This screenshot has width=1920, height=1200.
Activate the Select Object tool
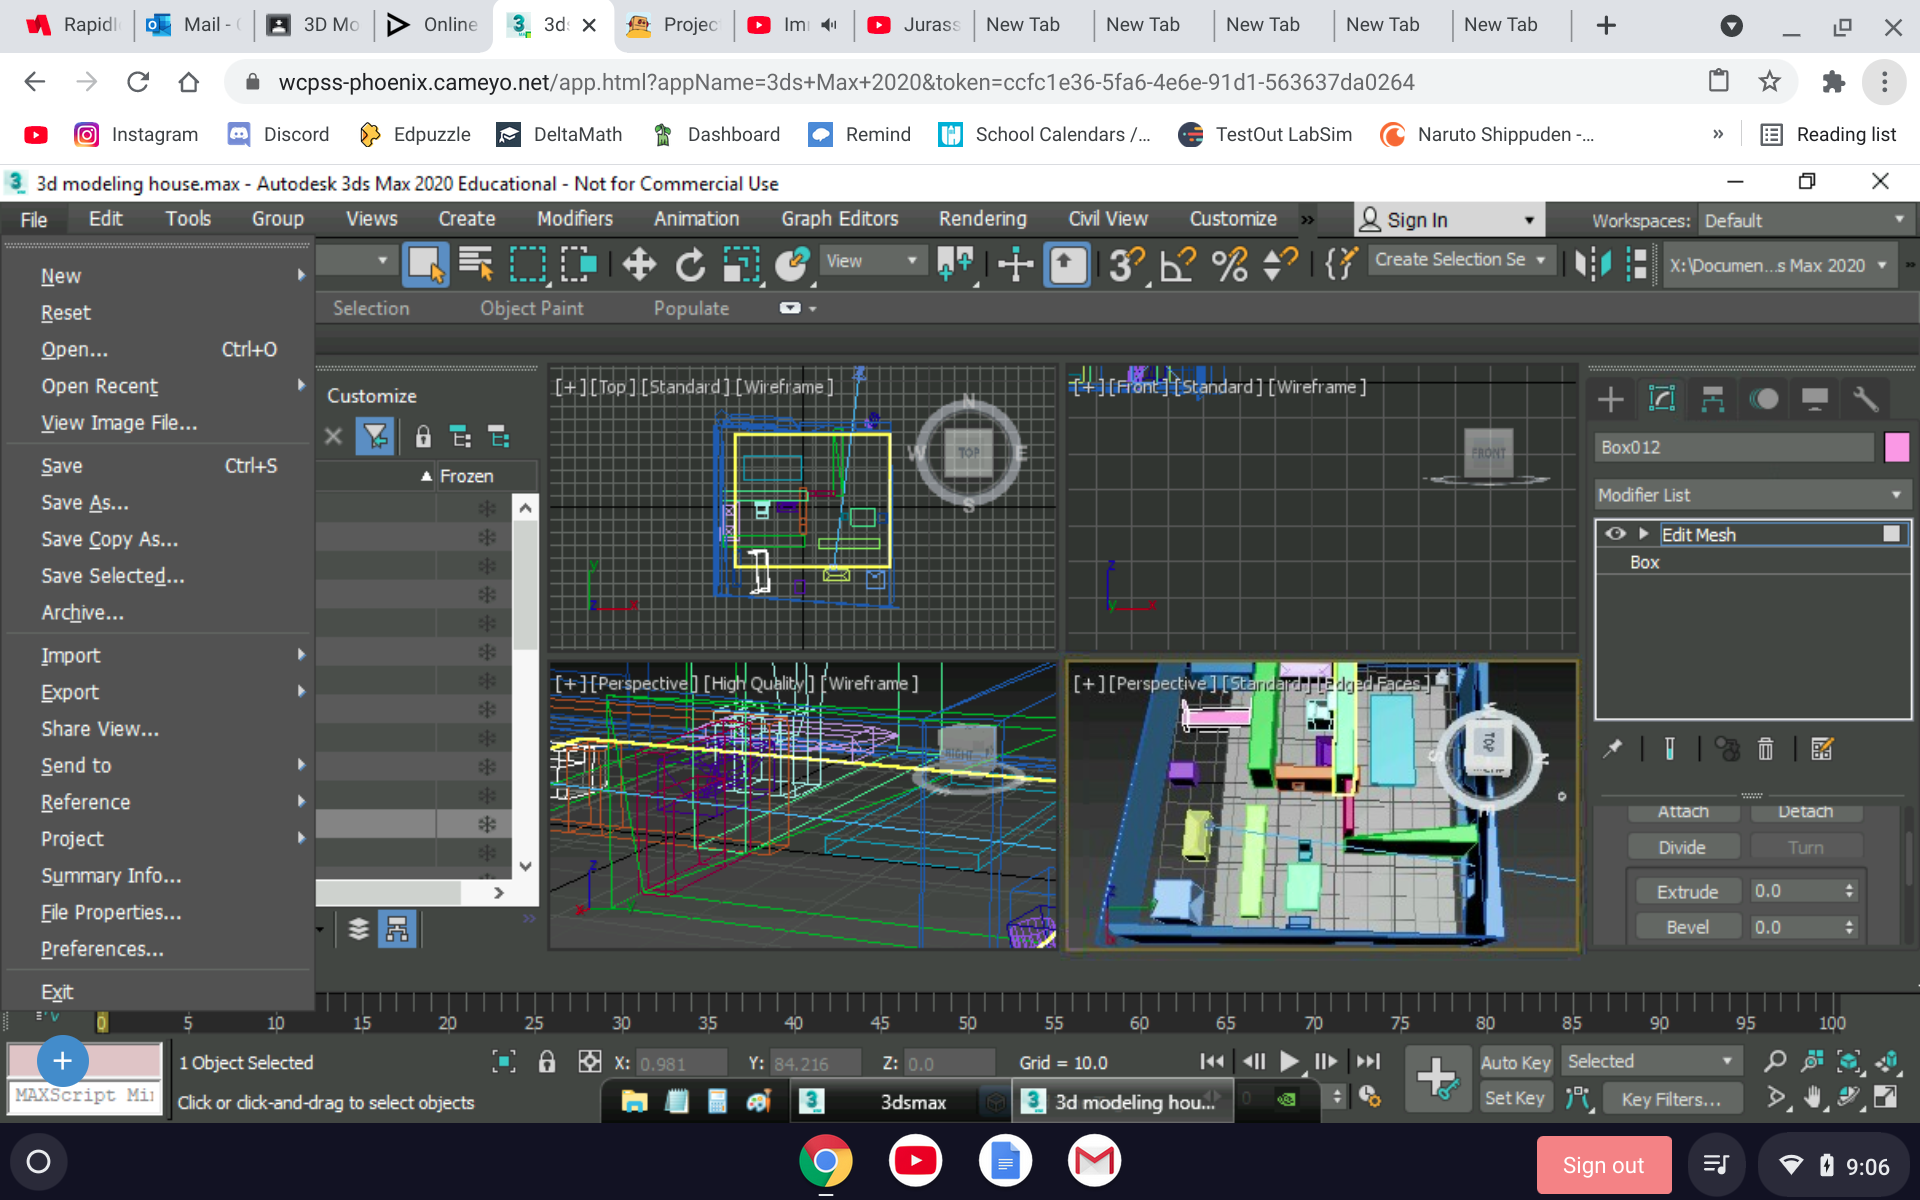coord(426,264)
